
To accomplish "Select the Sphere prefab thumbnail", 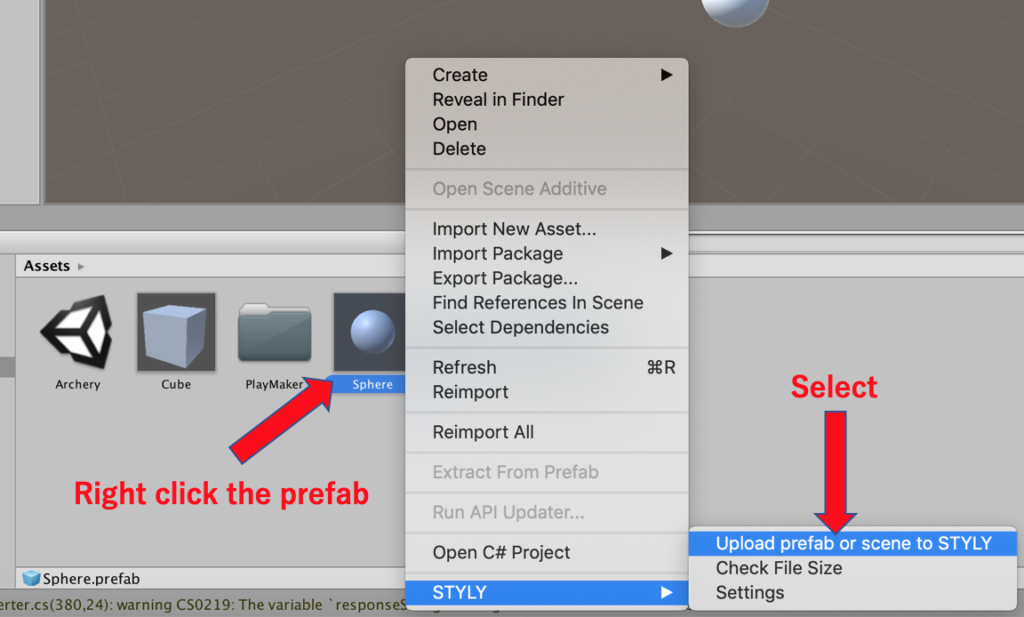I will (x=370, y=332).
